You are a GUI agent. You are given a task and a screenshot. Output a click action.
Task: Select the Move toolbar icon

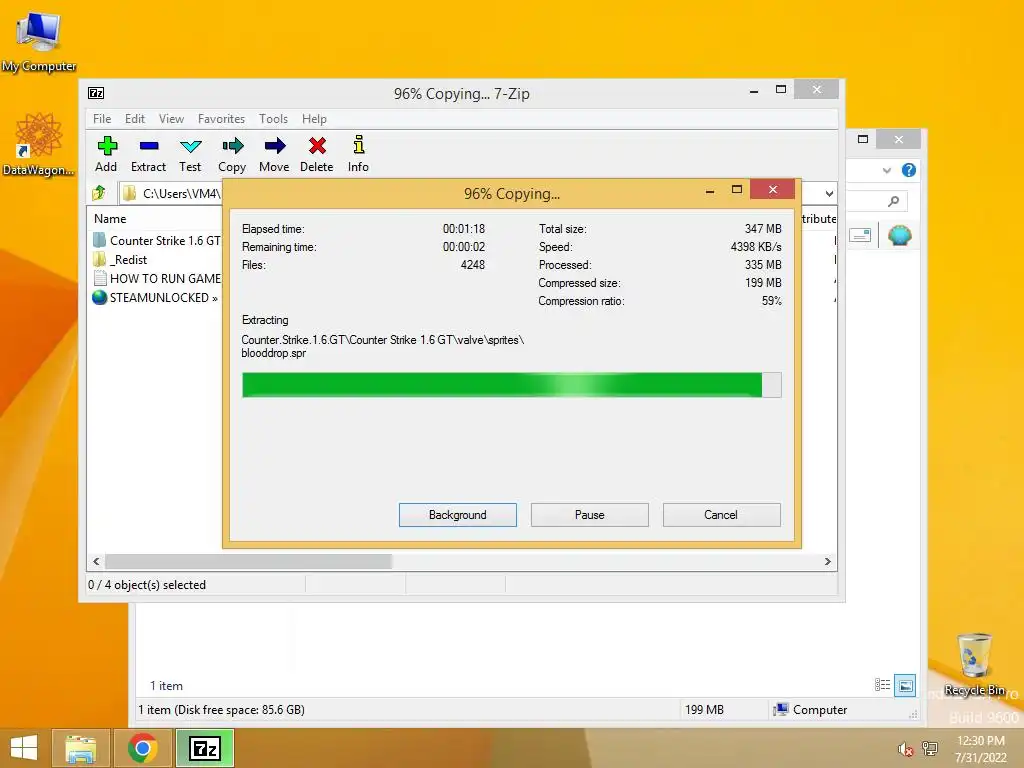(274, 154)
